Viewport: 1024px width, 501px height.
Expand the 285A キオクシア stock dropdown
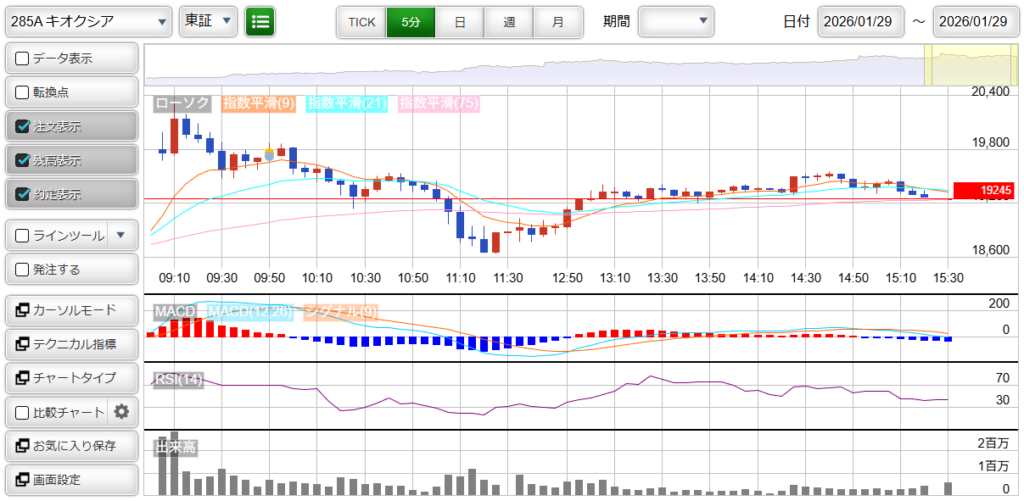coord(87,21)
